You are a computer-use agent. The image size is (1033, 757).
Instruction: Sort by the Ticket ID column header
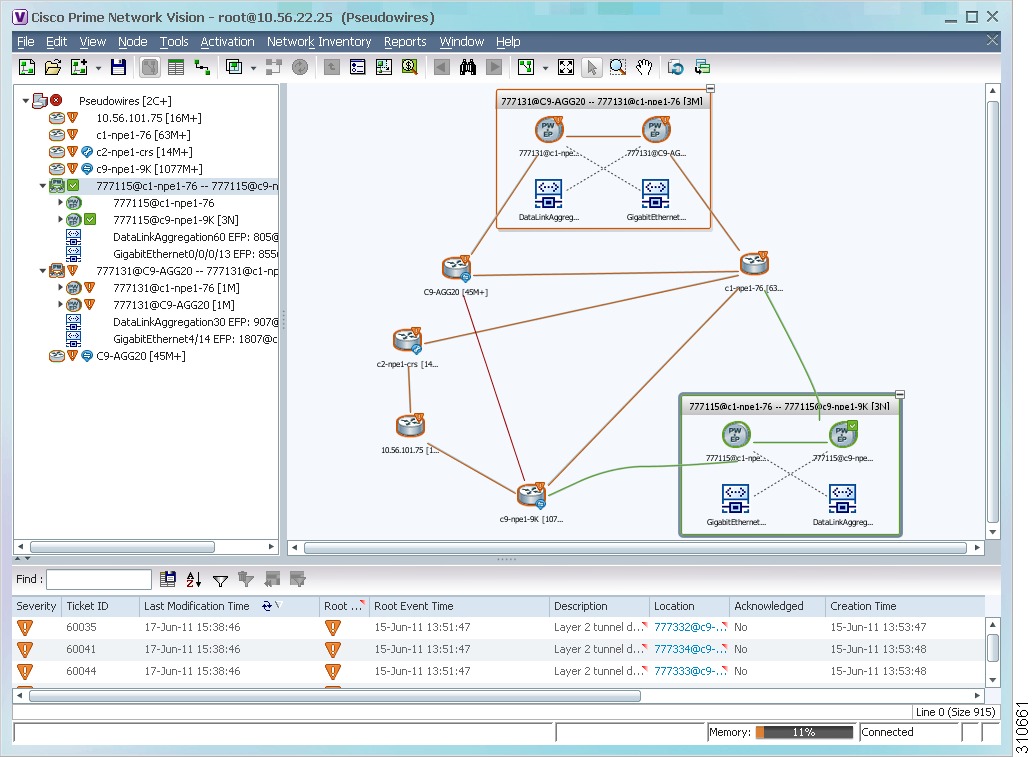click(100, 606)
